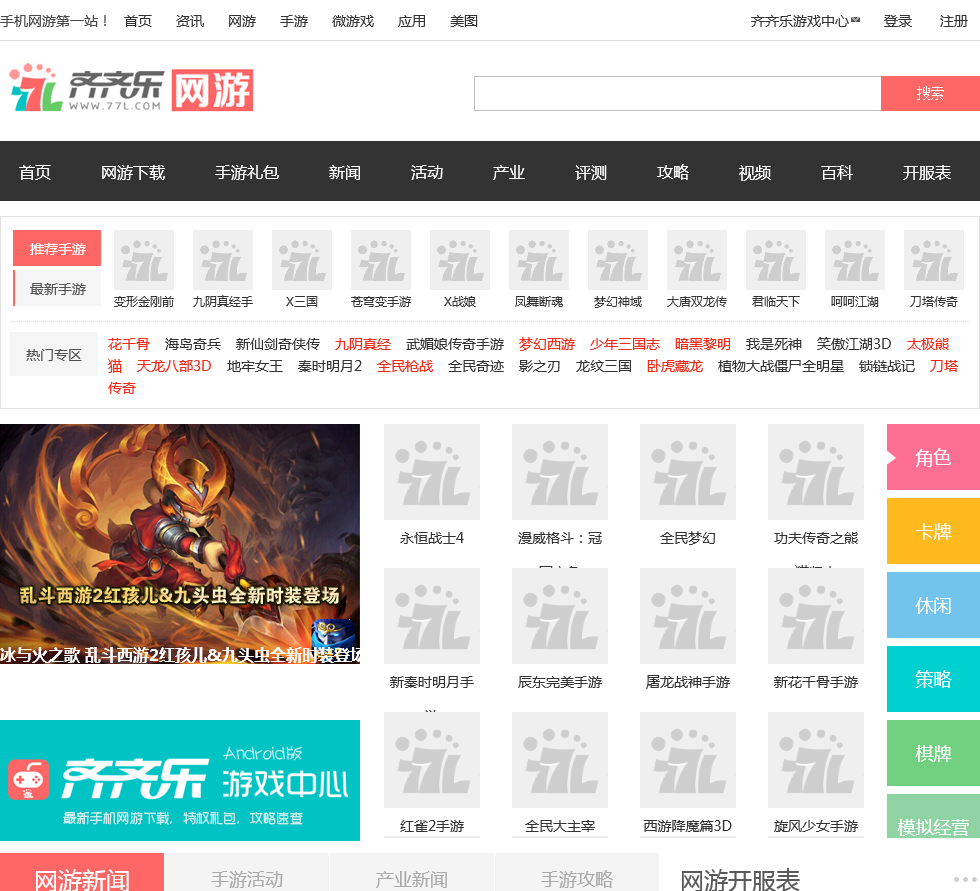Screen dimensions: 980x891
Task: Expand the 齐齐乐游戏中心 top dropdown
Action: click(x=805, y=21)
